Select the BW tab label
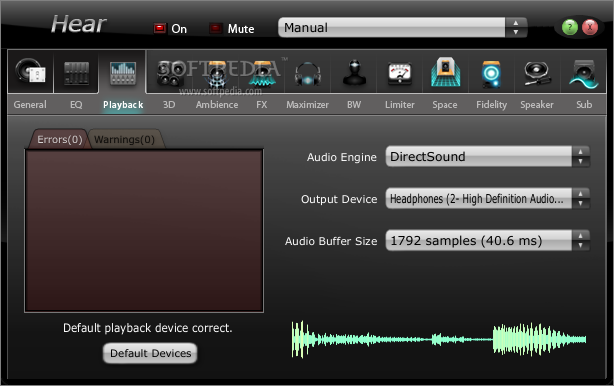This screenshot has width=614, height=386. pyautogui.click(x=354, y=105)
